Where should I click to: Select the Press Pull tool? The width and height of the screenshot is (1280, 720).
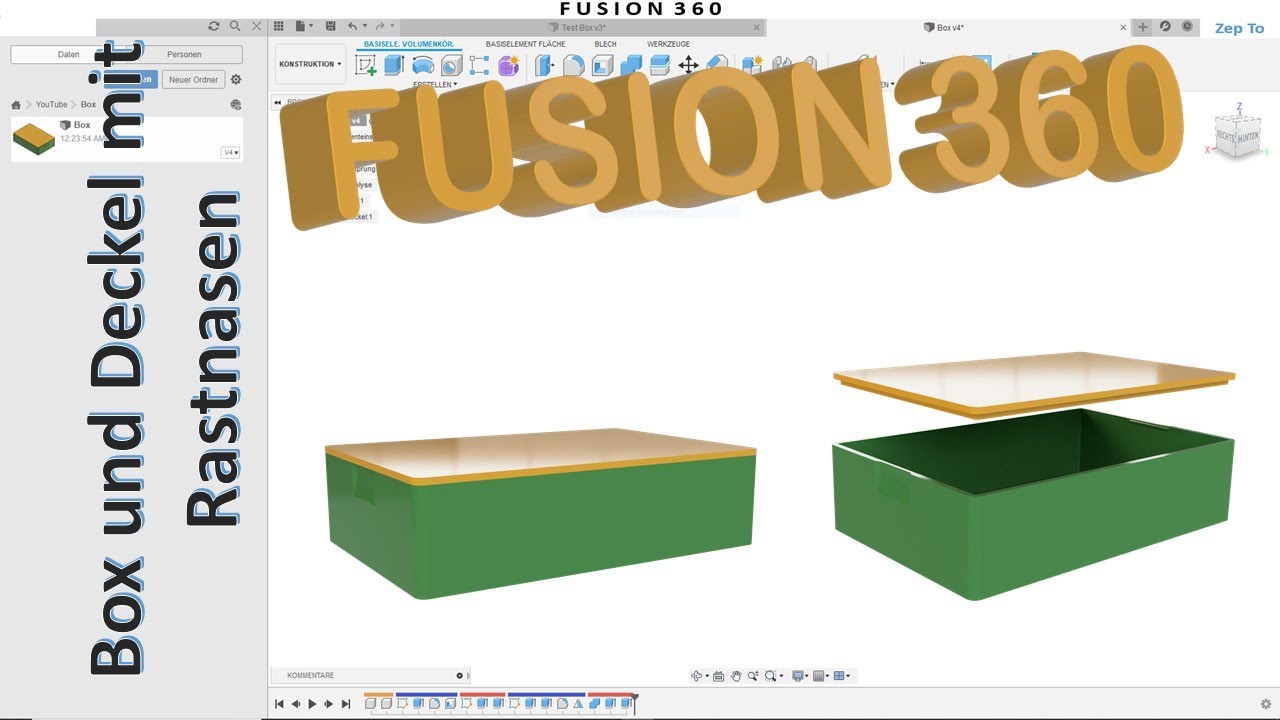pyautogui.click(x=544, y=66)
